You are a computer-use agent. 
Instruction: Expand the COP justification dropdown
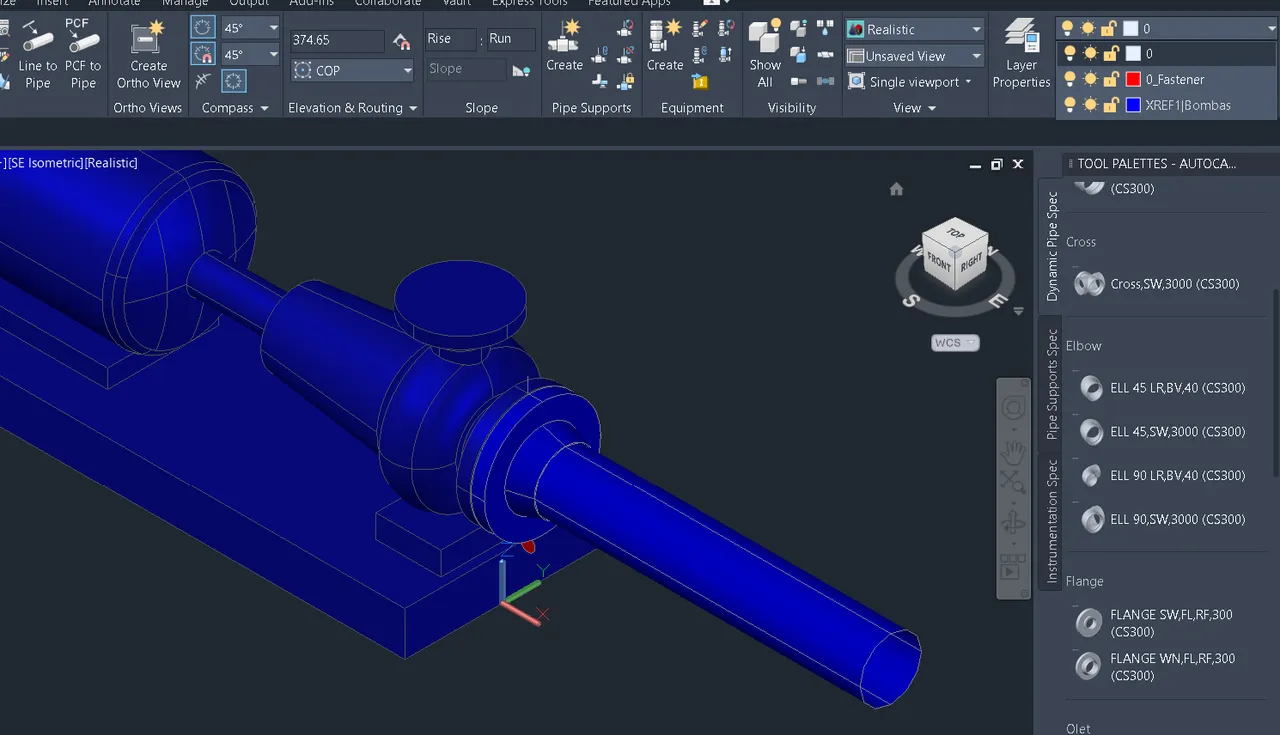tap(352, 70)
